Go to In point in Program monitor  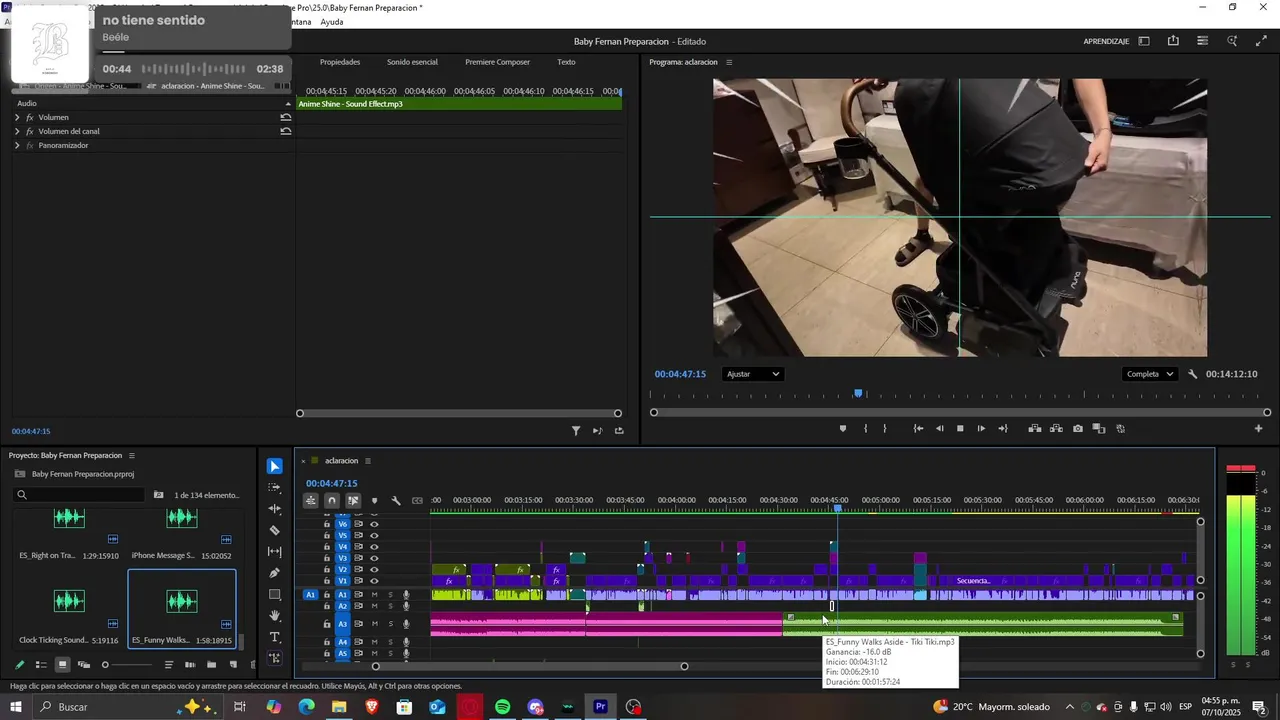(918, 428)
